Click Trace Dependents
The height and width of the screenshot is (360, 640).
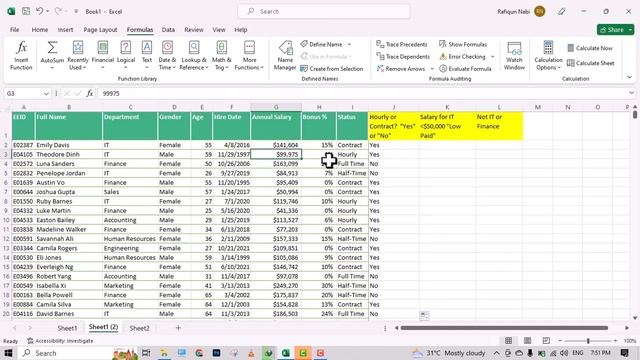(x=403, y=56)
